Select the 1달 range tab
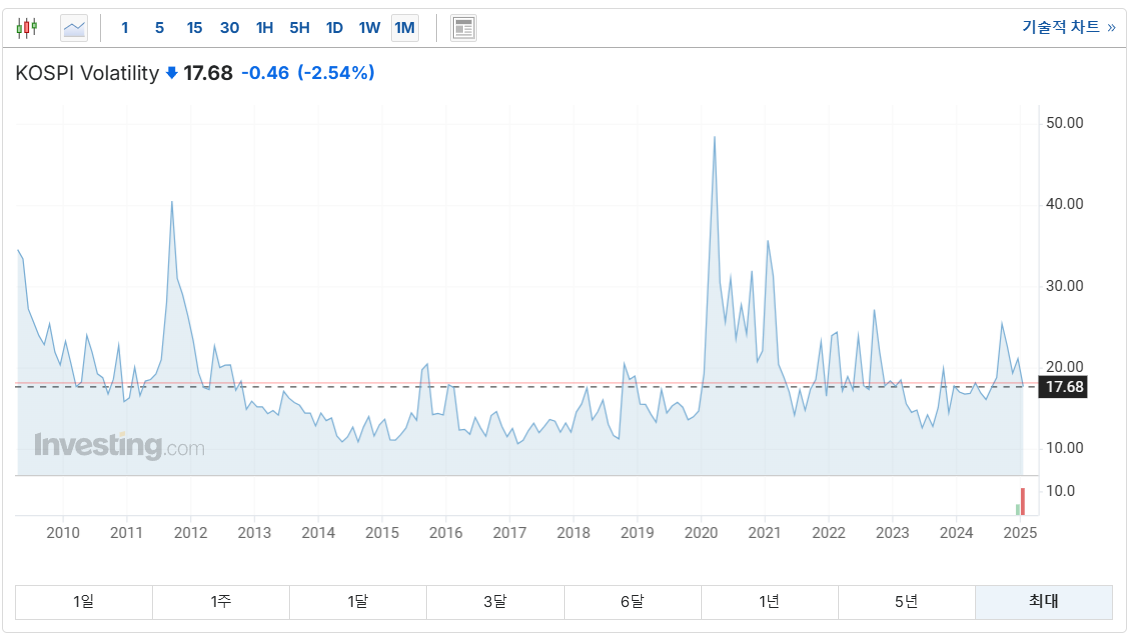The height and width of the screenshot is (643, 1134). 358,602
